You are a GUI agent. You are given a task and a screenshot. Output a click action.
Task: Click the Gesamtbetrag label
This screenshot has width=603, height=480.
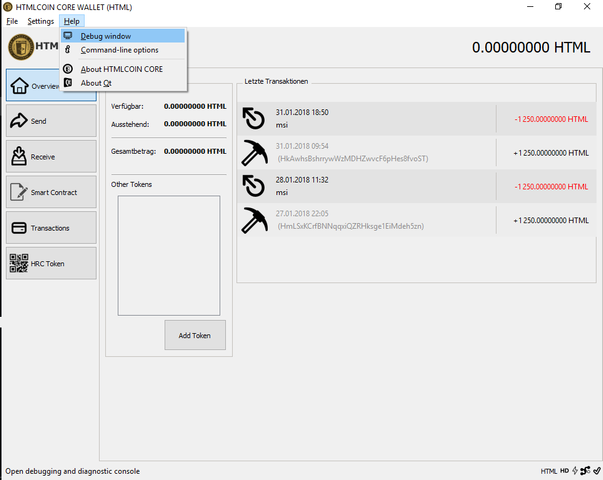(x=133, y=152)
